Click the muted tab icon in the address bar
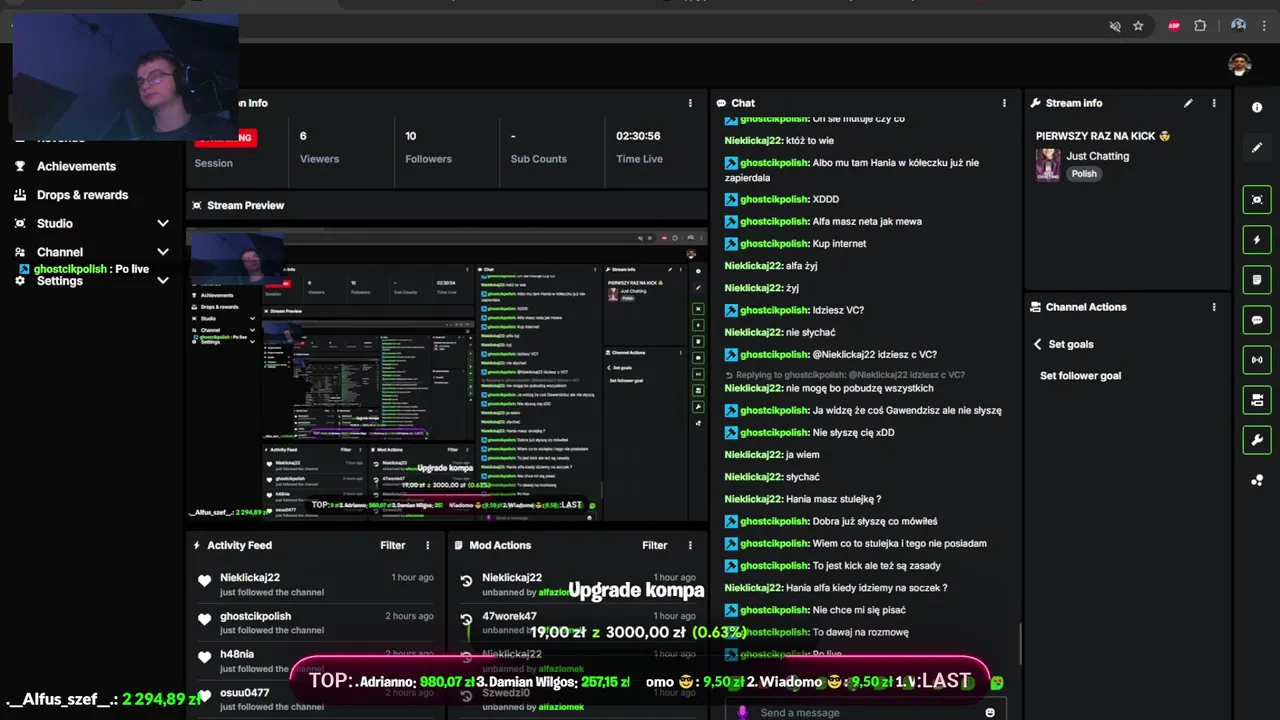 tap(1115, 26)
